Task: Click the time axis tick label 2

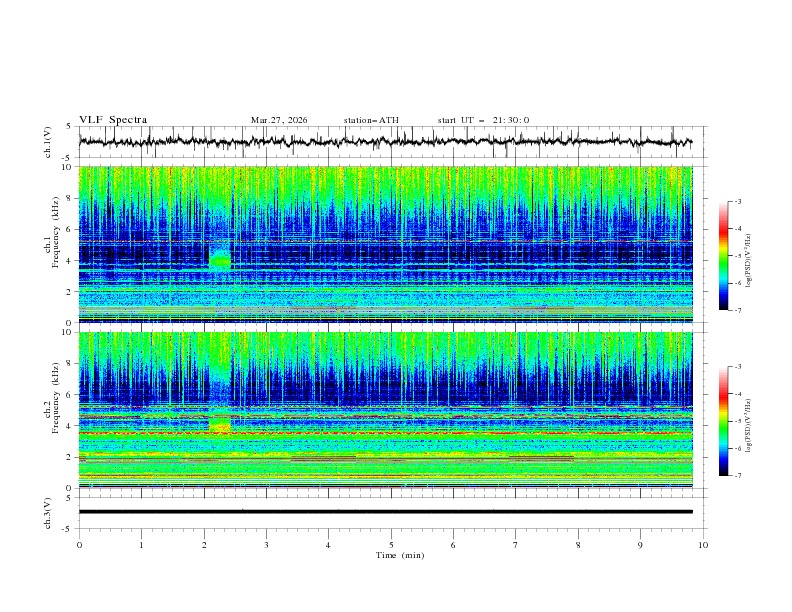Action: (204, 545)
